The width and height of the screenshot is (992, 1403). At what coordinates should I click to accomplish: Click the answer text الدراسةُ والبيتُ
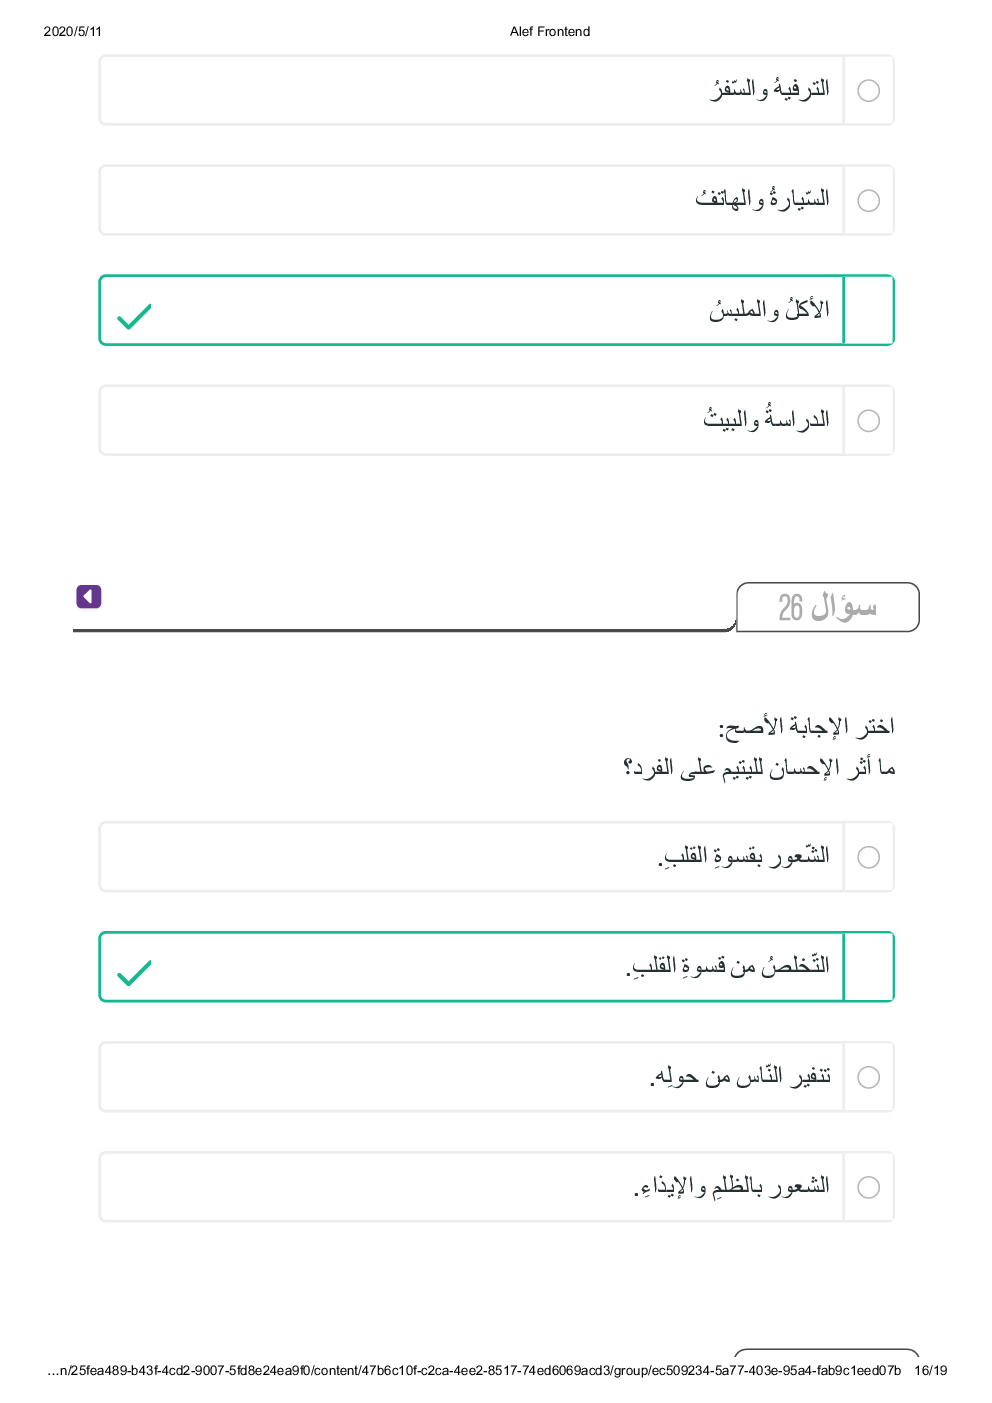click(x=766, y=420)
